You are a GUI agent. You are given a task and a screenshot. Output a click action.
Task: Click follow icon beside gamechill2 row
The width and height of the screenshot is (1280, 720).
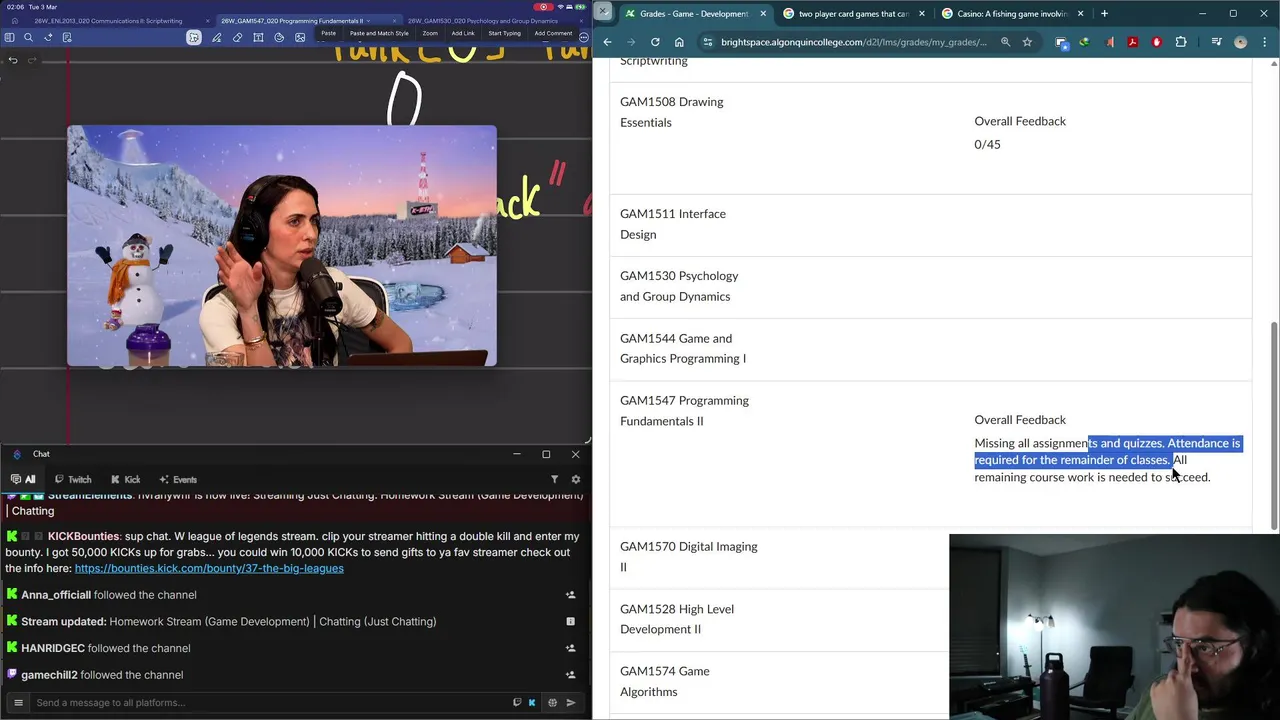(570, 675)
